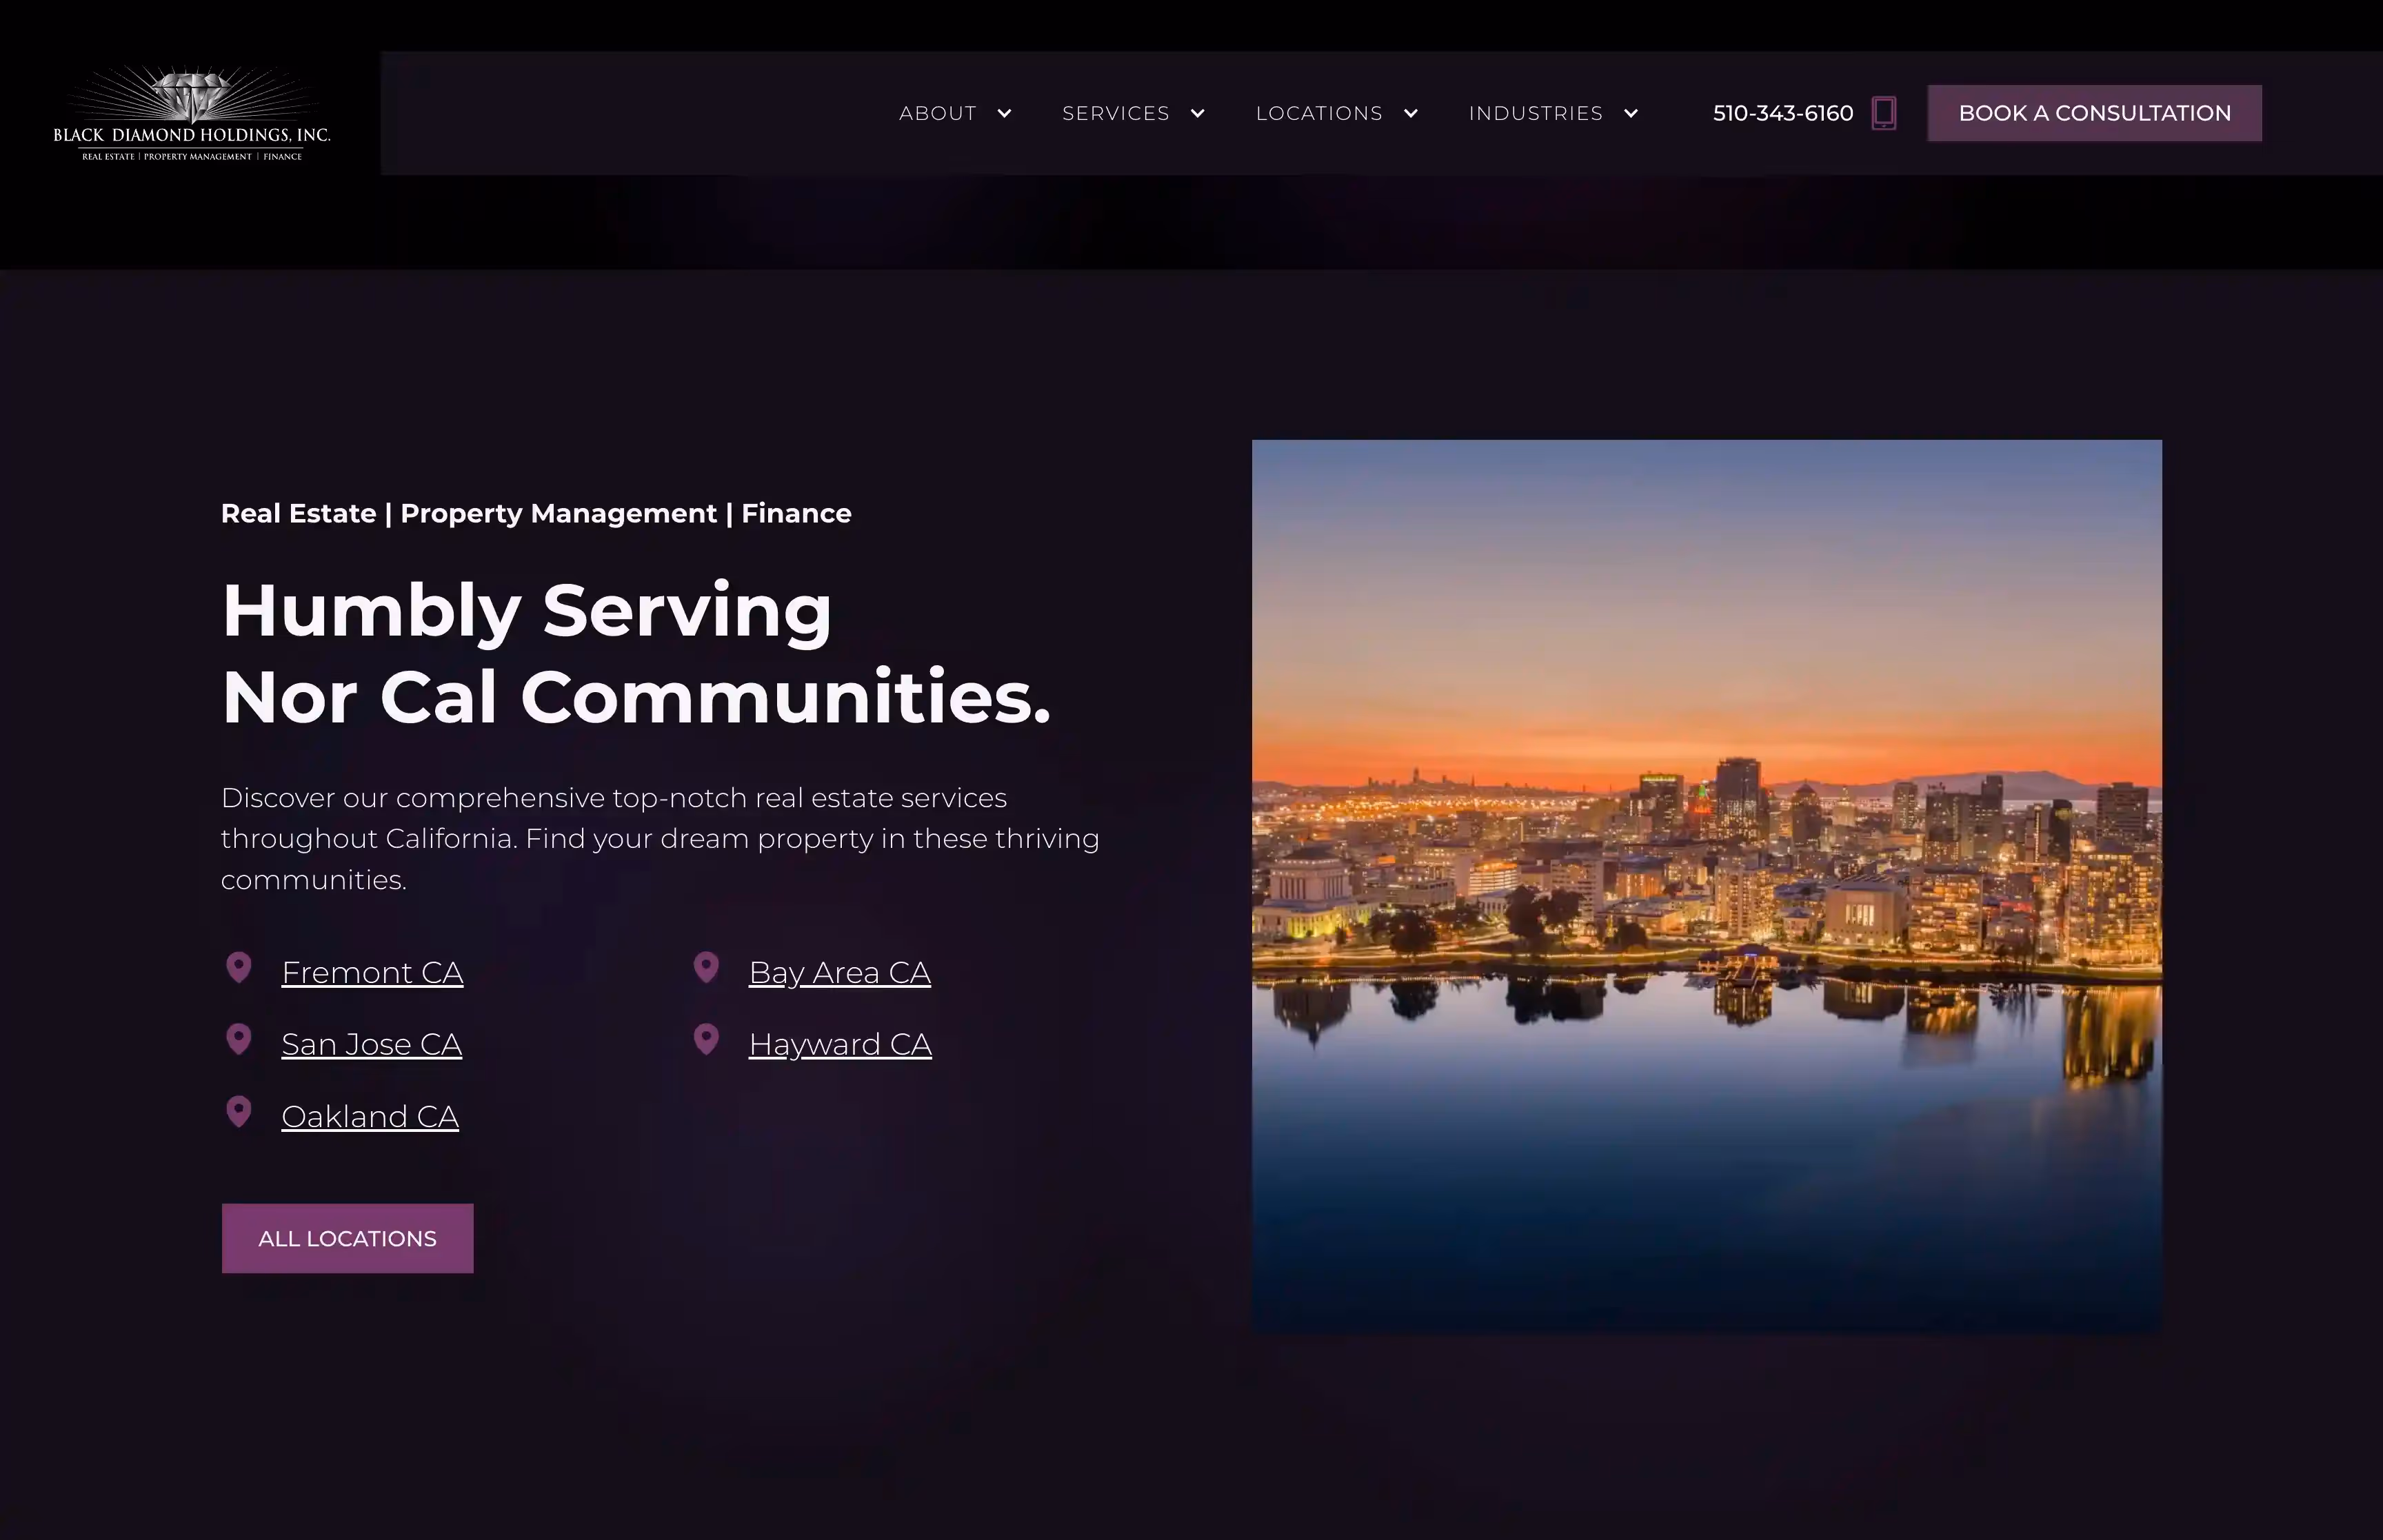
Task: Click the map pin beside Bay Area CA
Action: point(706,968)
